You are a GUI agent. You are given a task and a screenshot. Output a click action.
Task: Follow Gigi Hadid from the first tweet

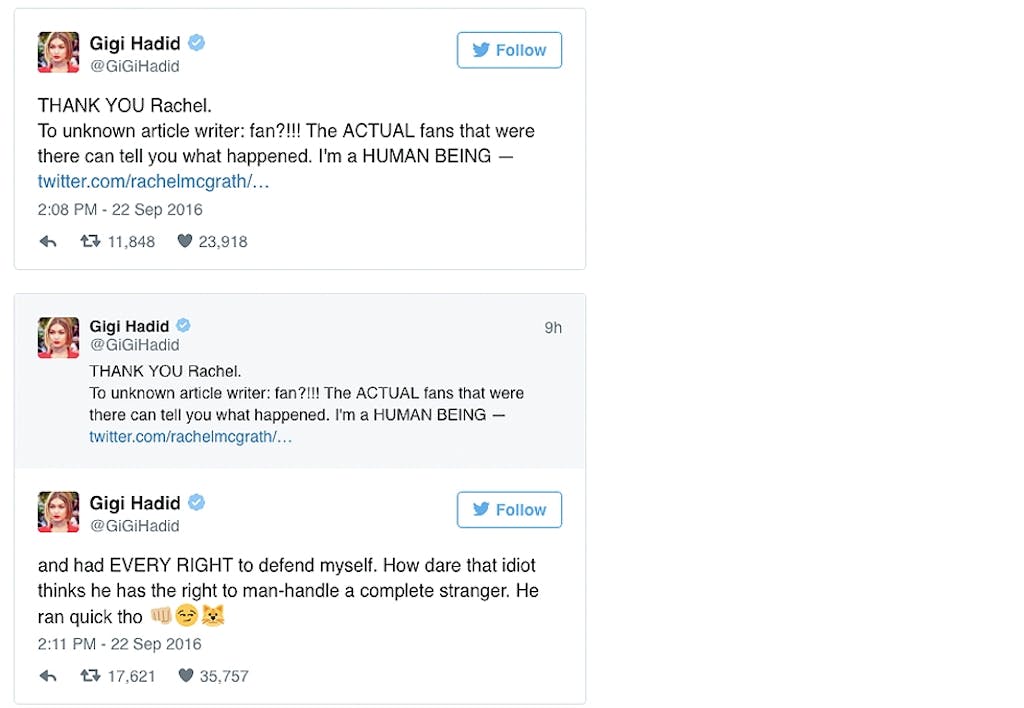click(x=509, y=50)
